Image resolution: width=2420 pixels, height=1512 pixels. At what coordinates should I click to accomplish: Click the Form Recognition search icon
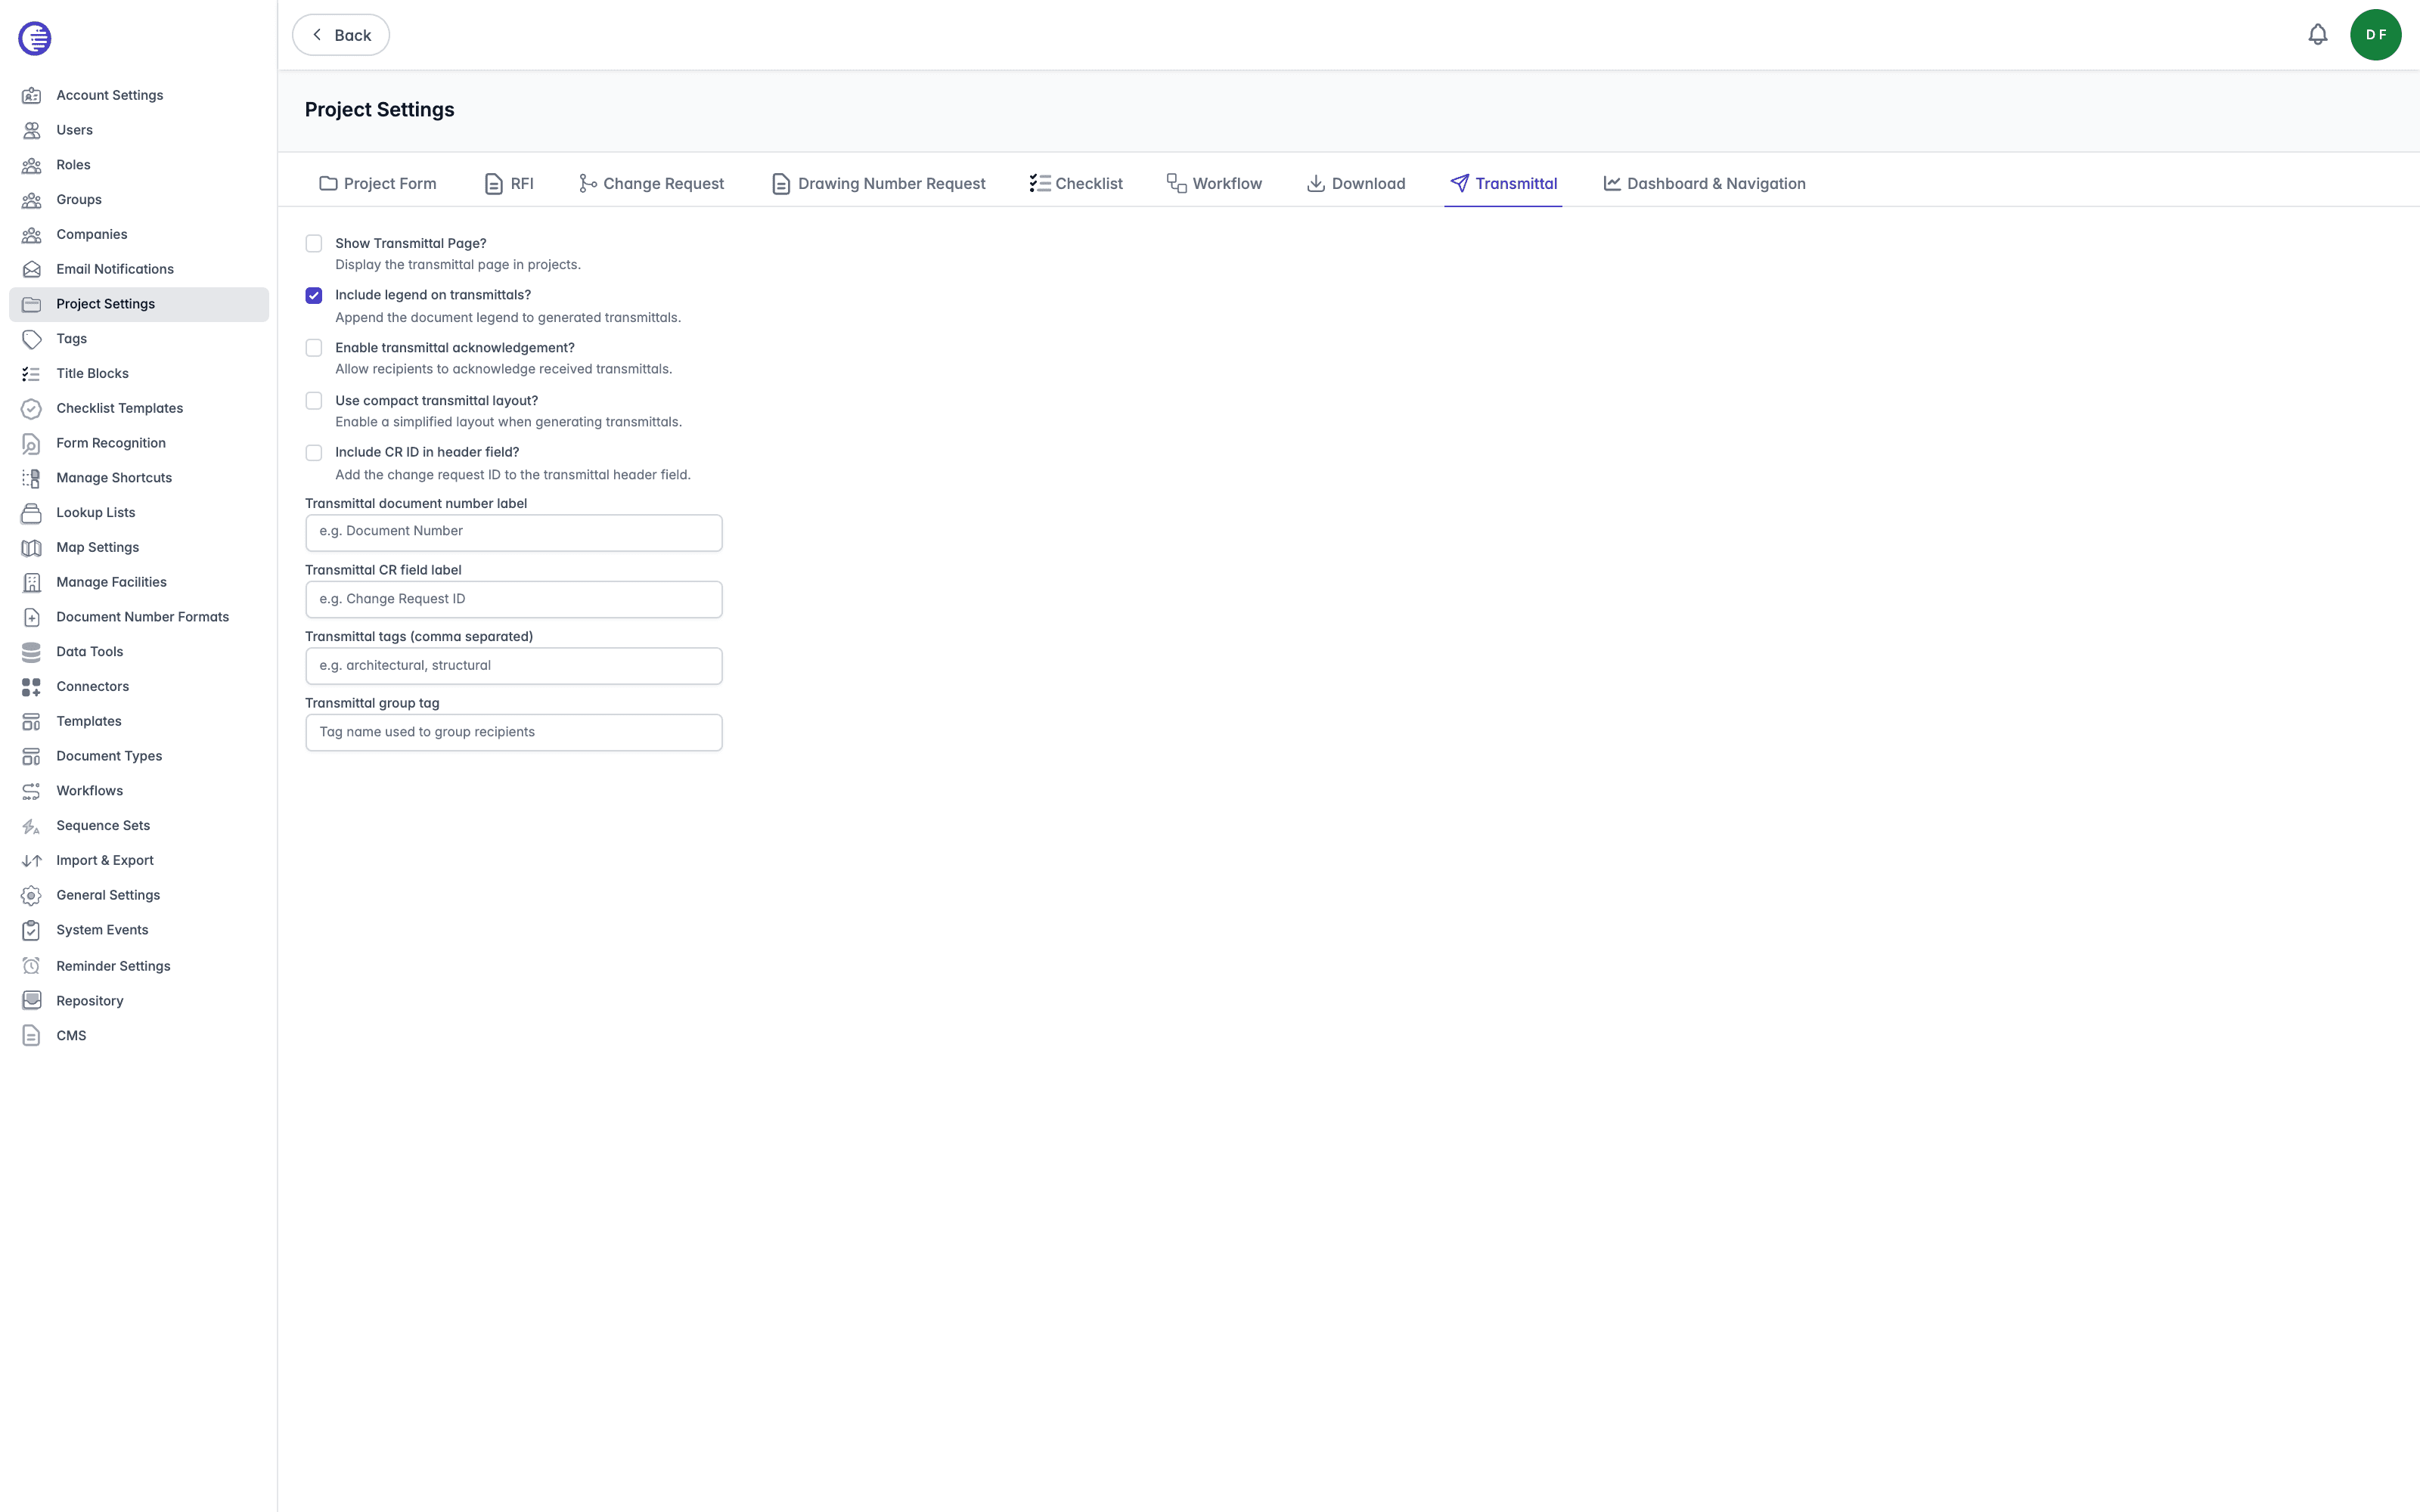pos(32,443)
